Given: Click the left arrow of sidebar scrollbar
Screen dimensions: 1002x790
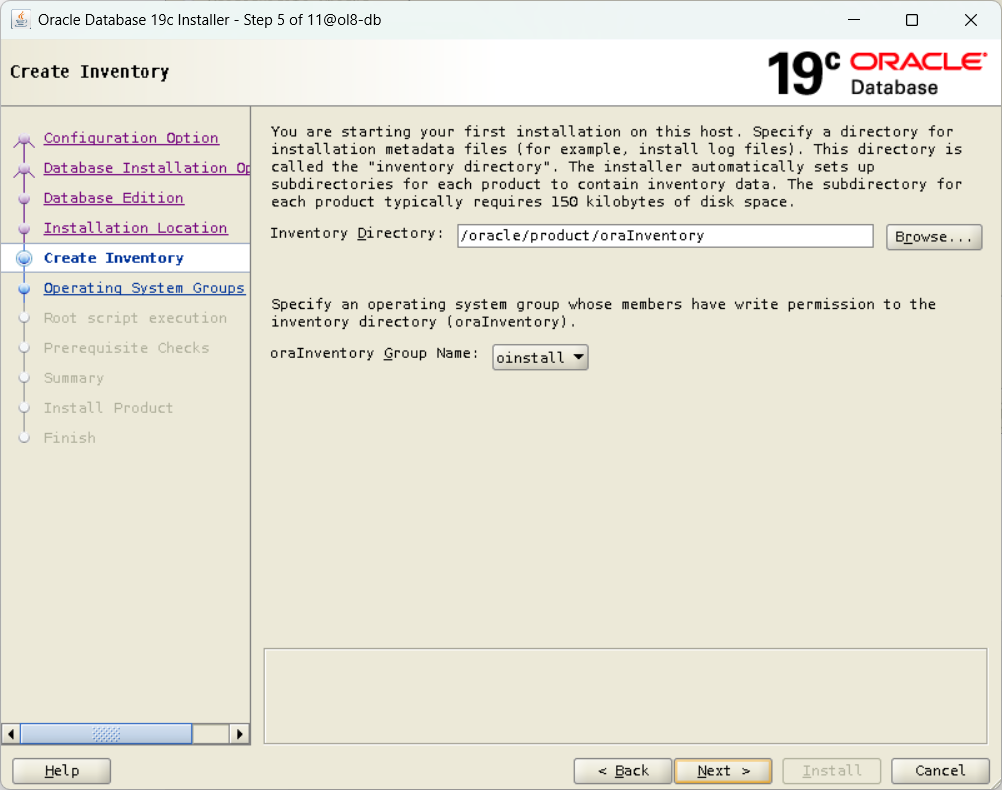Looking at the screenshot, I should [x=11, y=734].
